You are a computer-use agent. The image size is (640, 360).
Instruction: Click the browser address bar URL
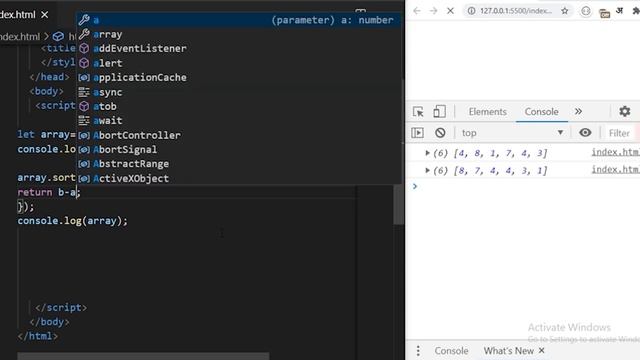coord(516,11)
